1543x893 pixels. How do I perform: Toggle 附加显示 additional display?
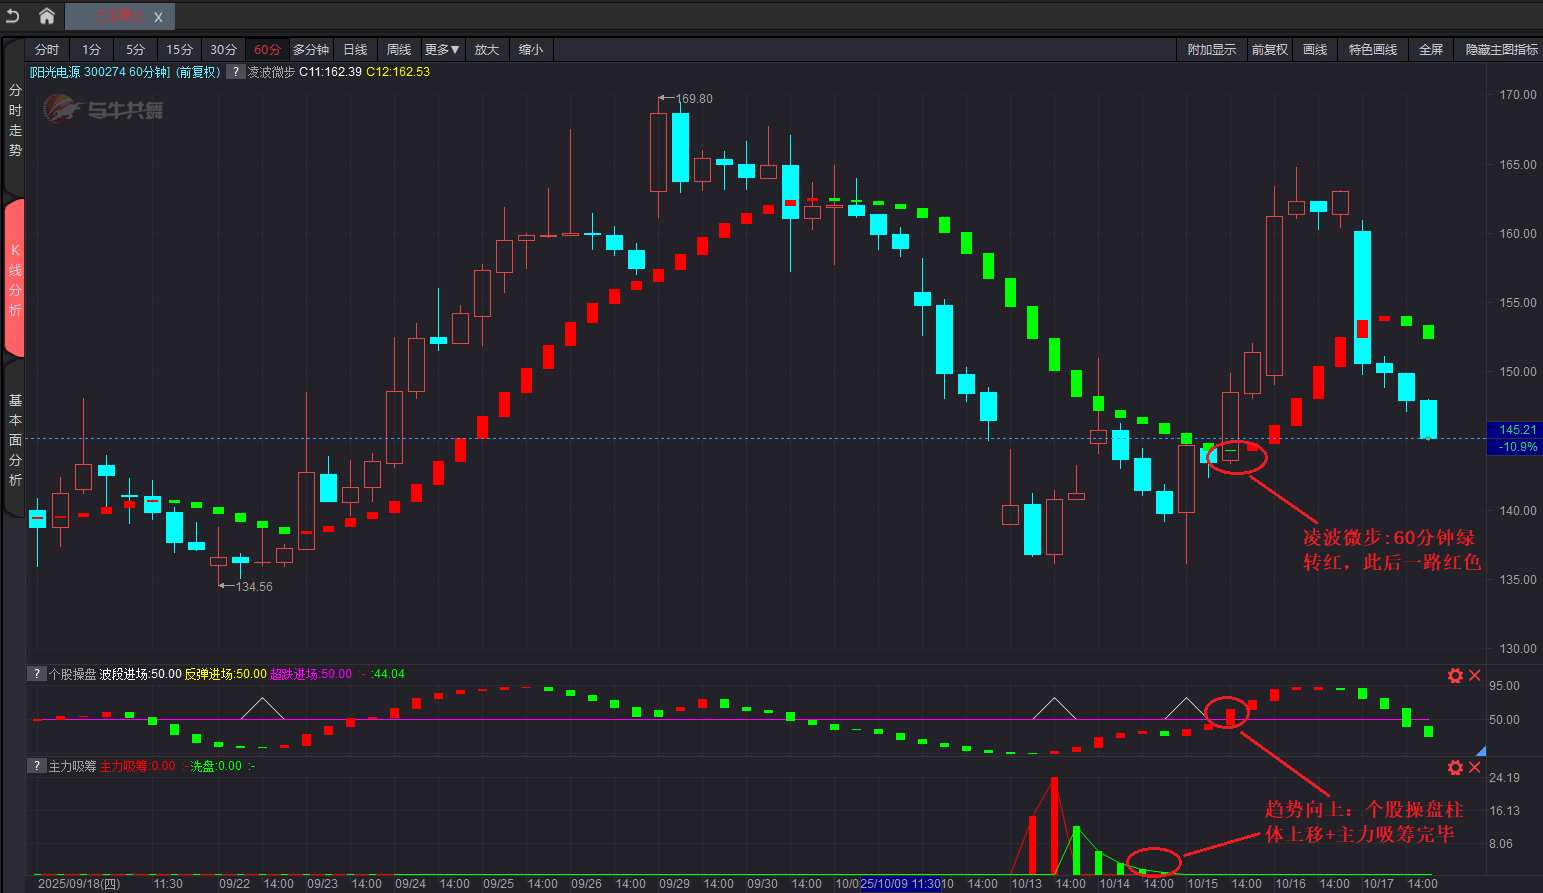(x=1211, y=50)
